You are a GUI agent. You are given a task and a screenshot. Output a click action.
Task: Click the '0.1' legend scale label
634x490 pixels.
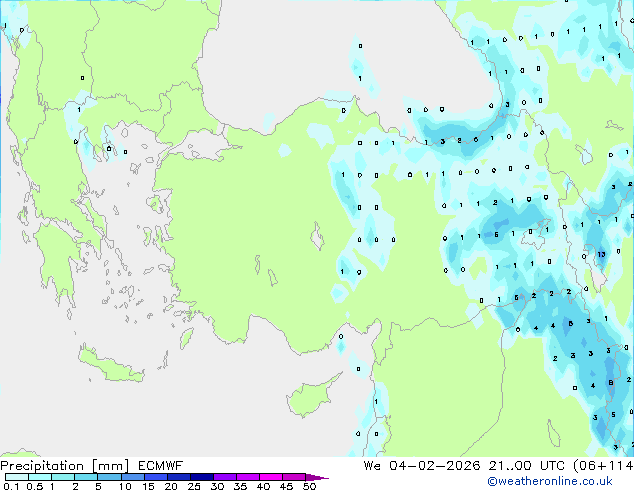pyautogui.click(x=11, y=486)
